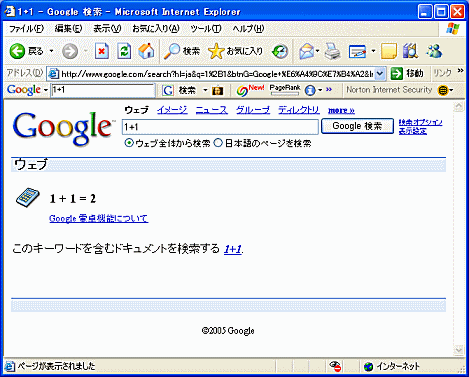Open the History clock icon

[x=280, y=51]
